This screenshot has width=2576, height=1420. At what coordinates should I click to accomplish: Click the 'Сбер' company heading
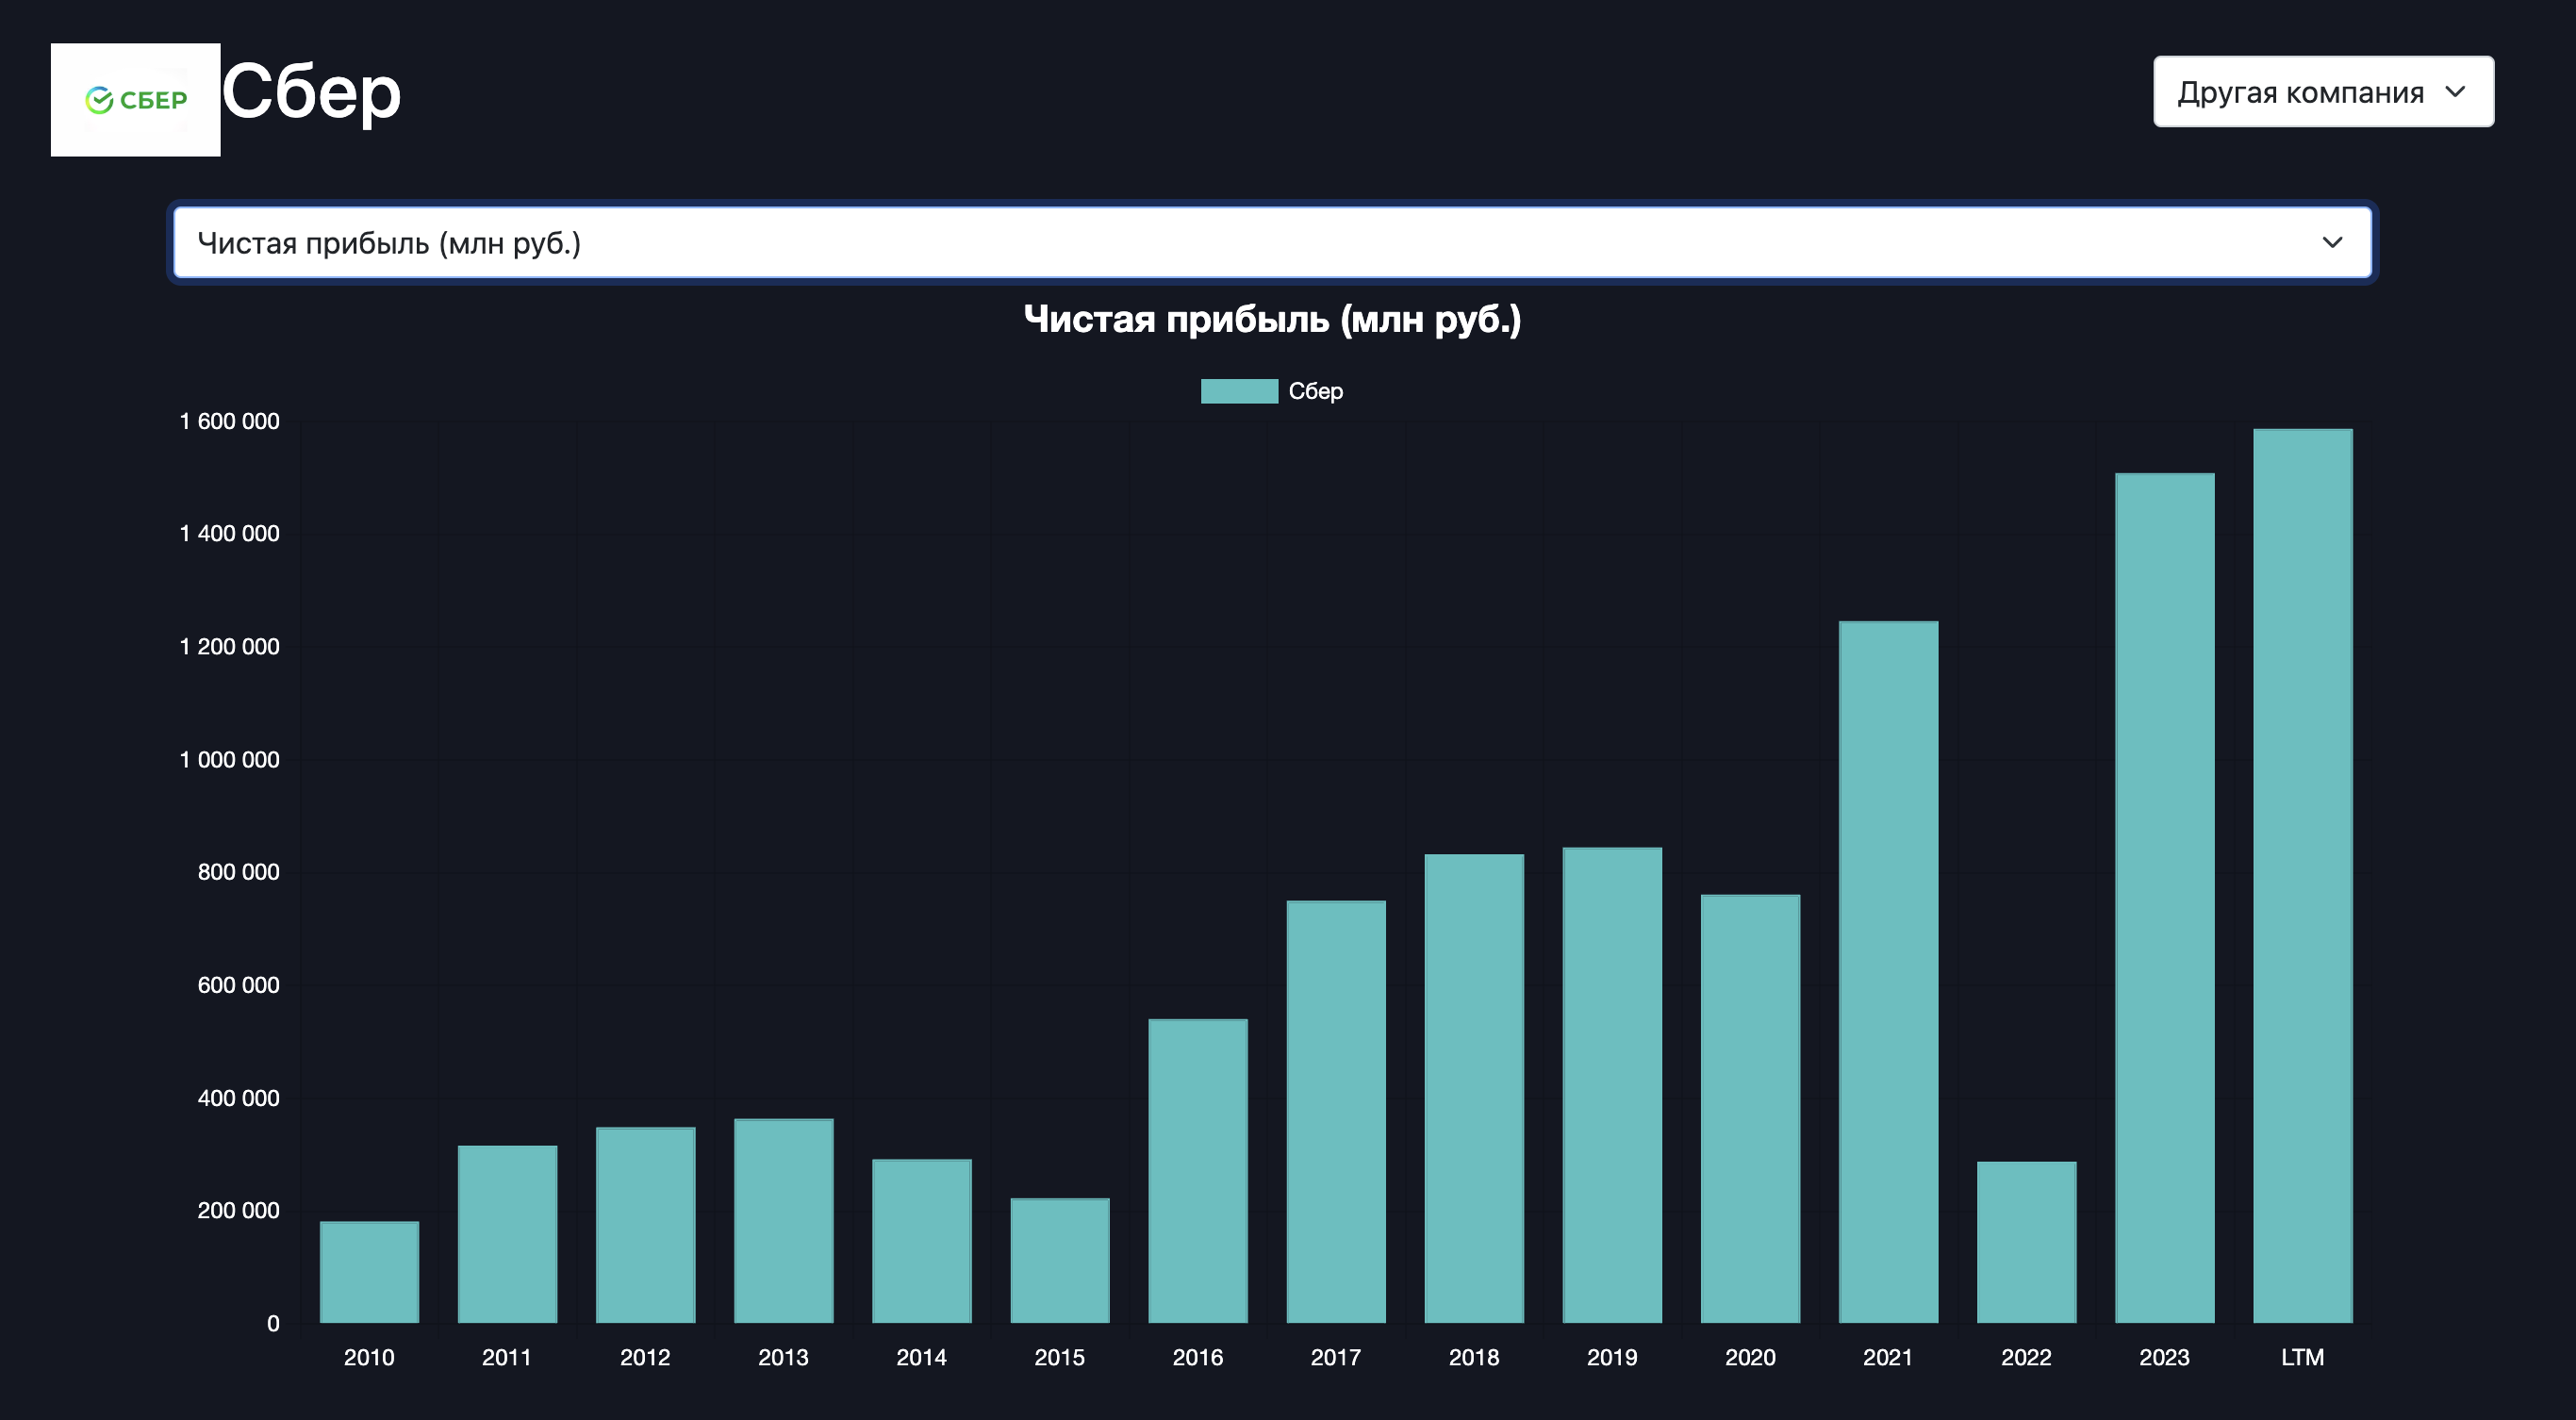[x=311, y=92]
